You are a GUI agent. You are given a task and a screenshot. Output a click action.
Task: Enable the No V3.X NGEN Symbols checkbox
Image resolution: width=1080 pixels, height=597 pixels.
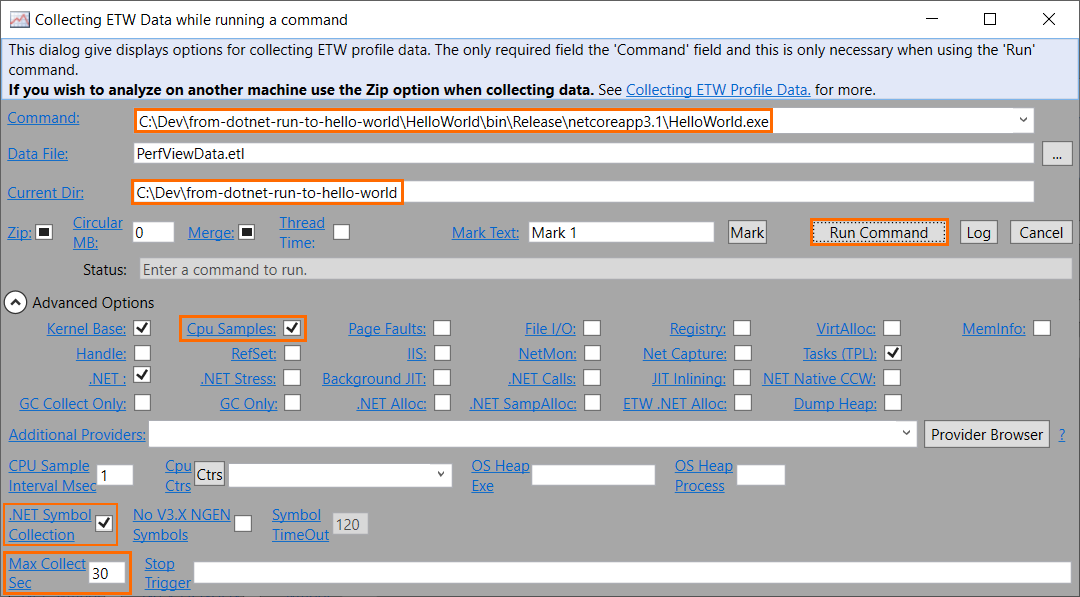pyautogui.click(x=243, y=523)
